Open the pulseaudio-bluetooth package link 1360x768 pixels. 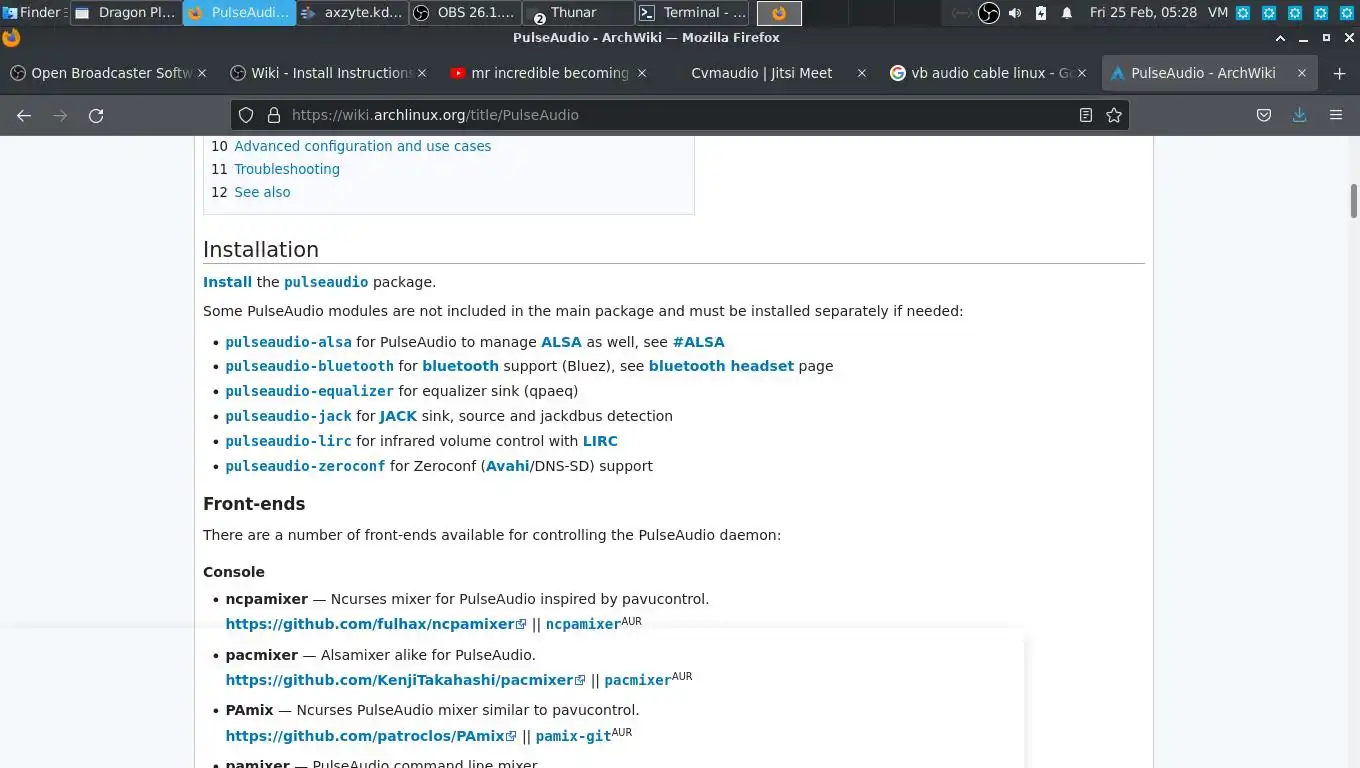pyautogui.click(x=309, y=367)
